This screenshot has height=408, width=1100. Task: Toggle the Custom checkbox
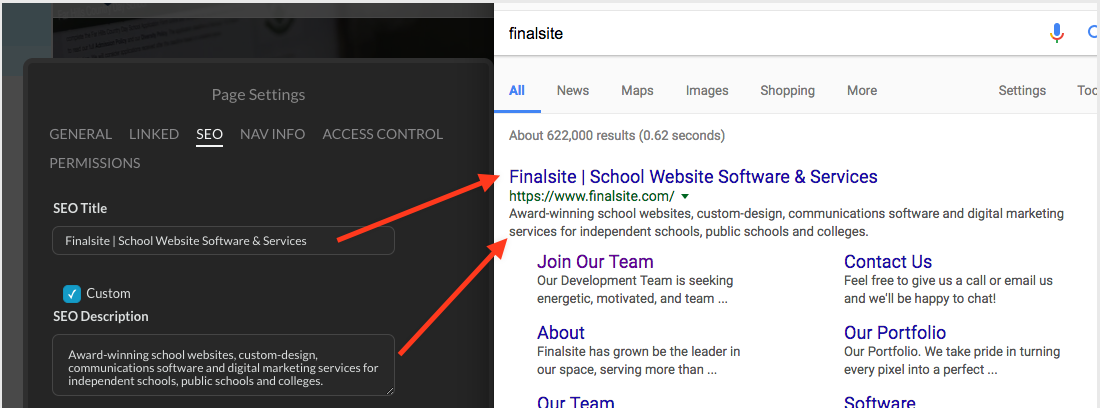[72, 293]
